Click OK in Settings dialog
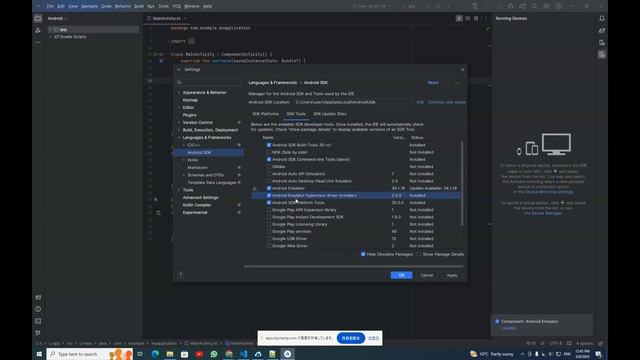 pos(401,275)
